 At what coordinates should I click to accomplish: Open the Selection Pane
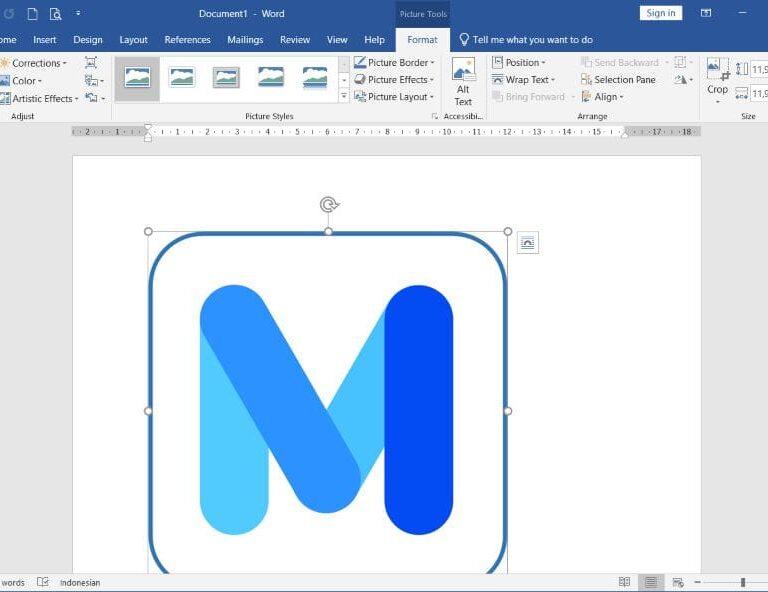(618, 80)
